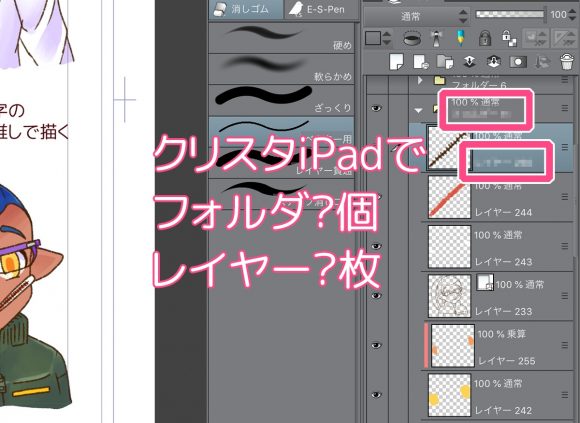Toggle the draft layer pencil icon
Screen dimensions: 580x423
pos(461,38)
